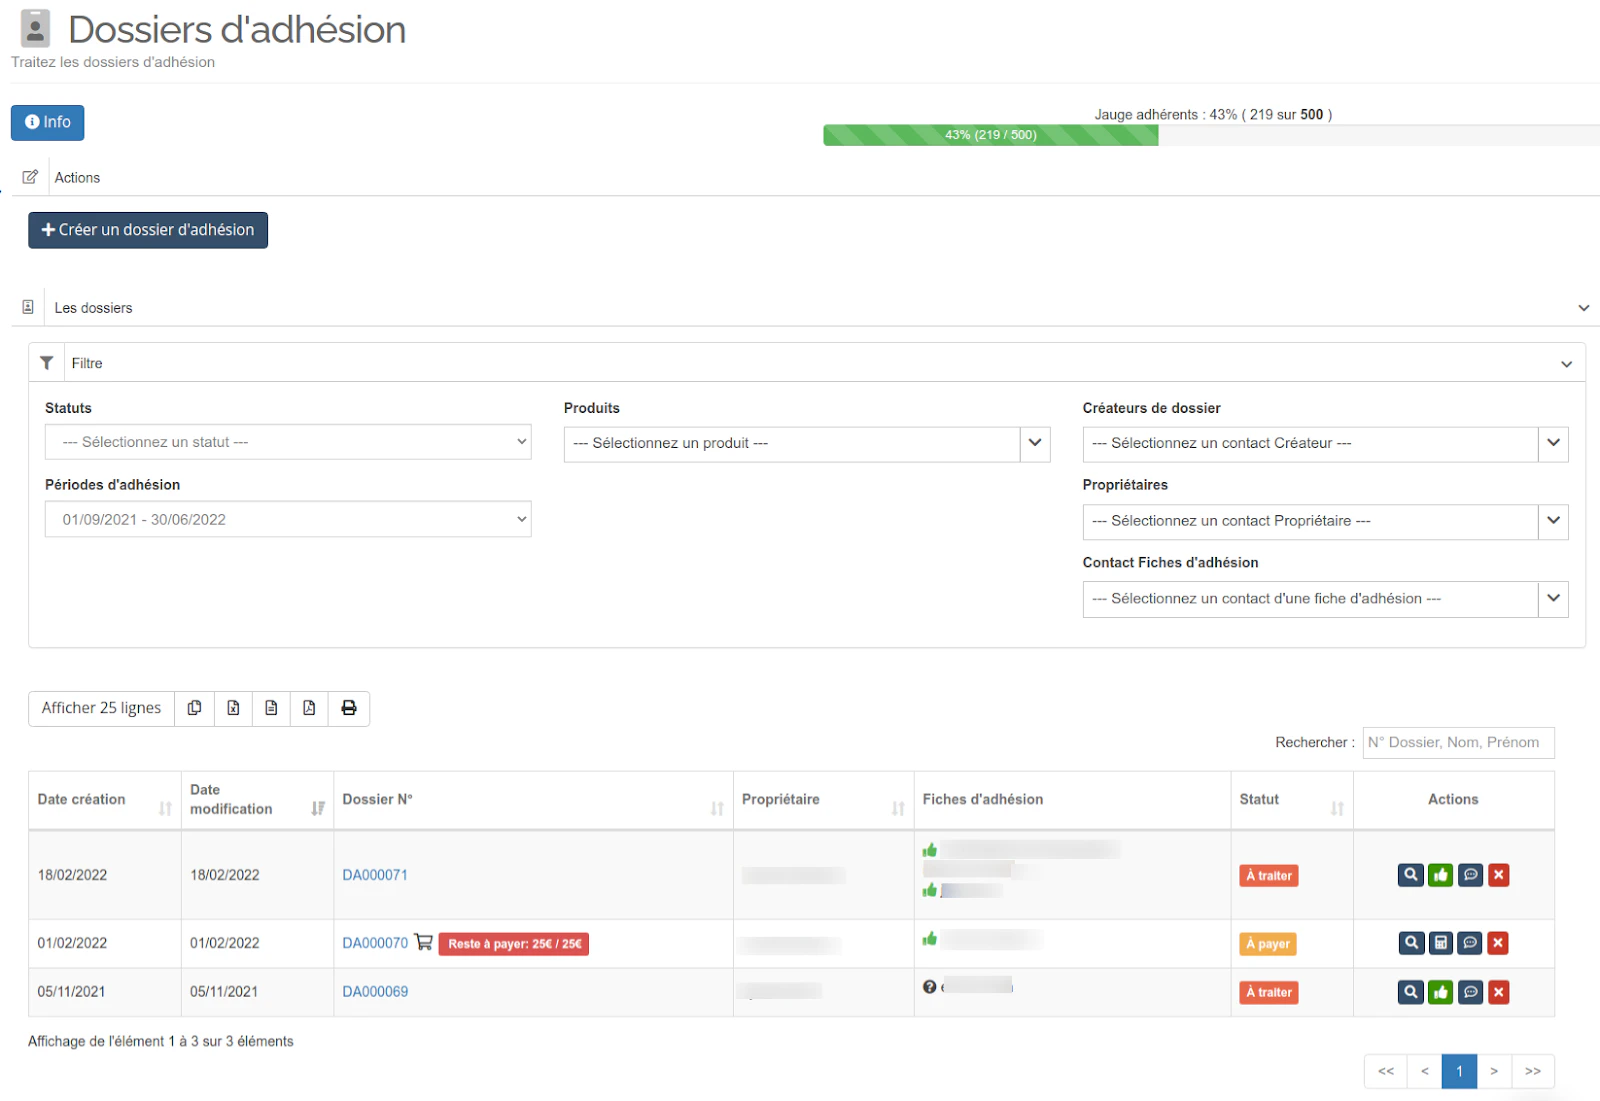The width and height of the screenshot is (1600, 1101).
Task: Open the Propriétaires contact selector
Action: [x=1325, y=521]
